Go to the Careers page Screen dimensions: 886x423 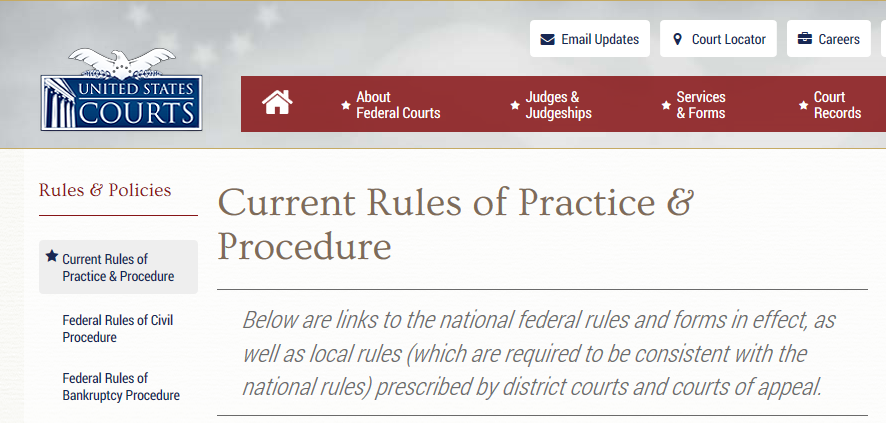click(829, 39)
